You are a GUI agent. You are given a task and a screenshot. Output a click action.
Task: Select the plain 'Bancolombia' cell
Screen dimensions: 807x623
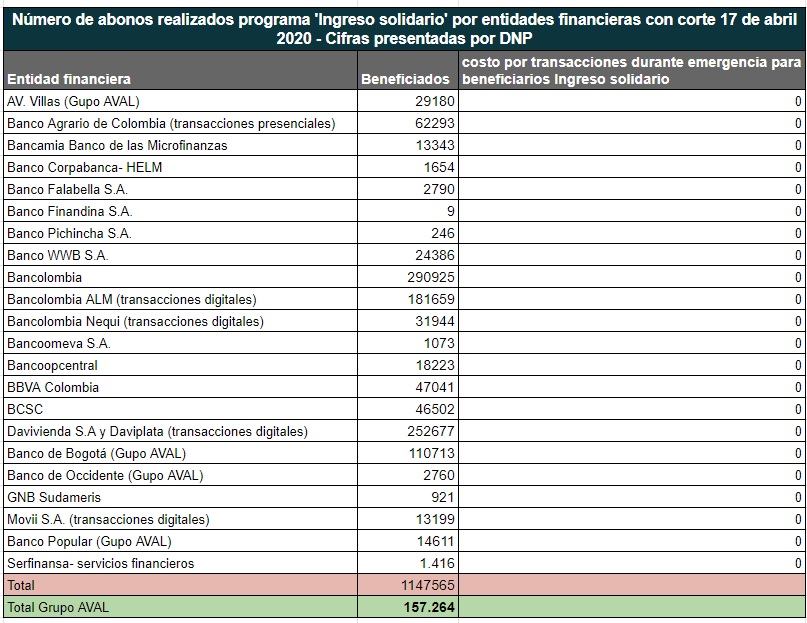(x=180, y=278)
